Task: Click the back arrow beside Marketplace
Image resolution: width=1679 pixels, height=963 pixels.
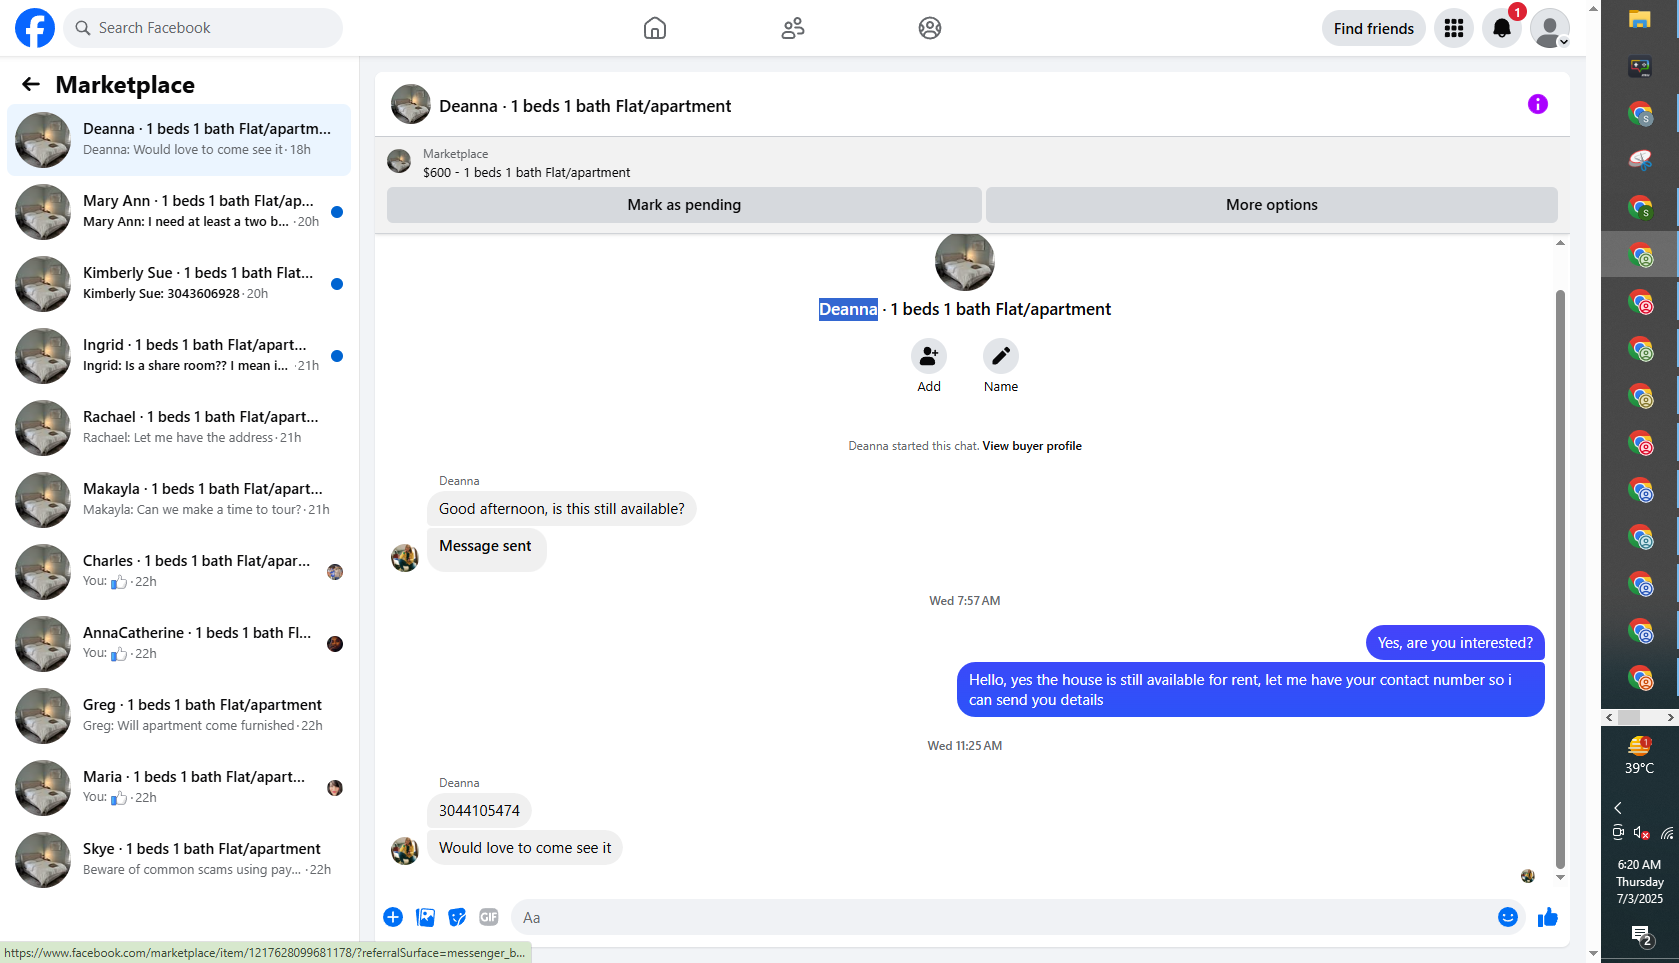Action: [x=31, y=85]
